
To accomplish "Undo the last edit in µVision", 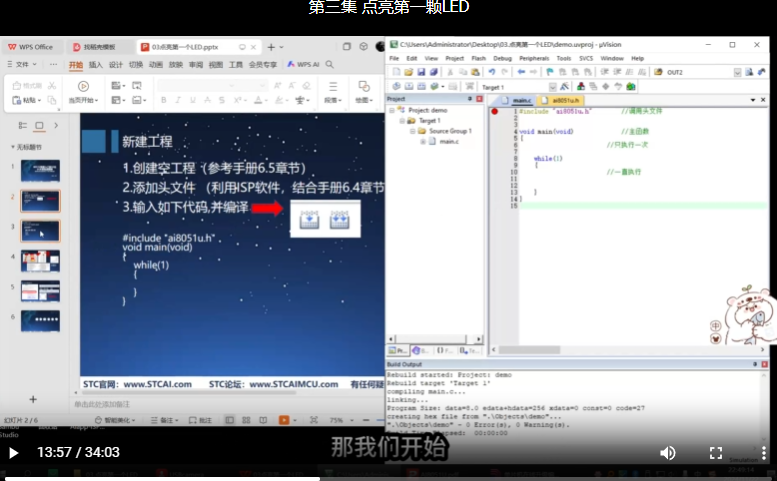I will pos(492,72).
